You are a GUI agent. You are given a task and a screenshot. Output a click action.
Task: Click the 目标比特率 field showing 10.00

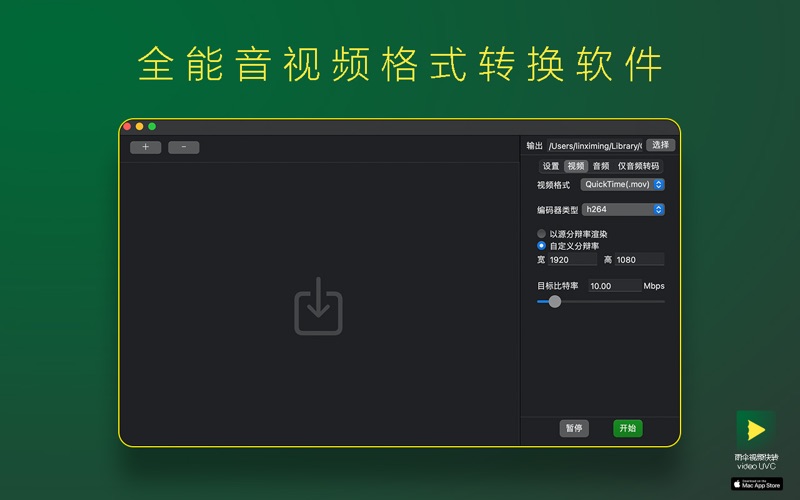[x=615, y=286]
